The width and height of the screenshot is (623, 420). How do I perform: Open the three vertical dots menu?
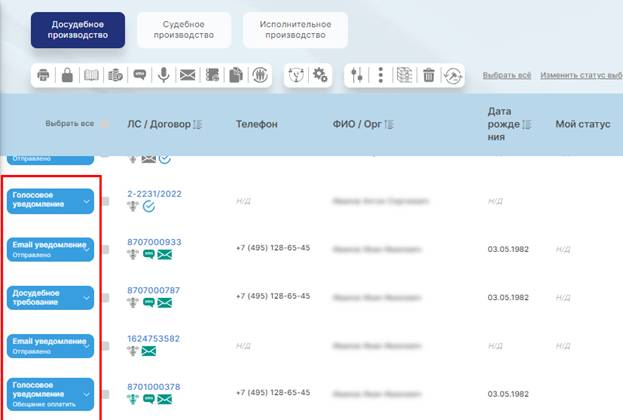[x=381, y=75]
